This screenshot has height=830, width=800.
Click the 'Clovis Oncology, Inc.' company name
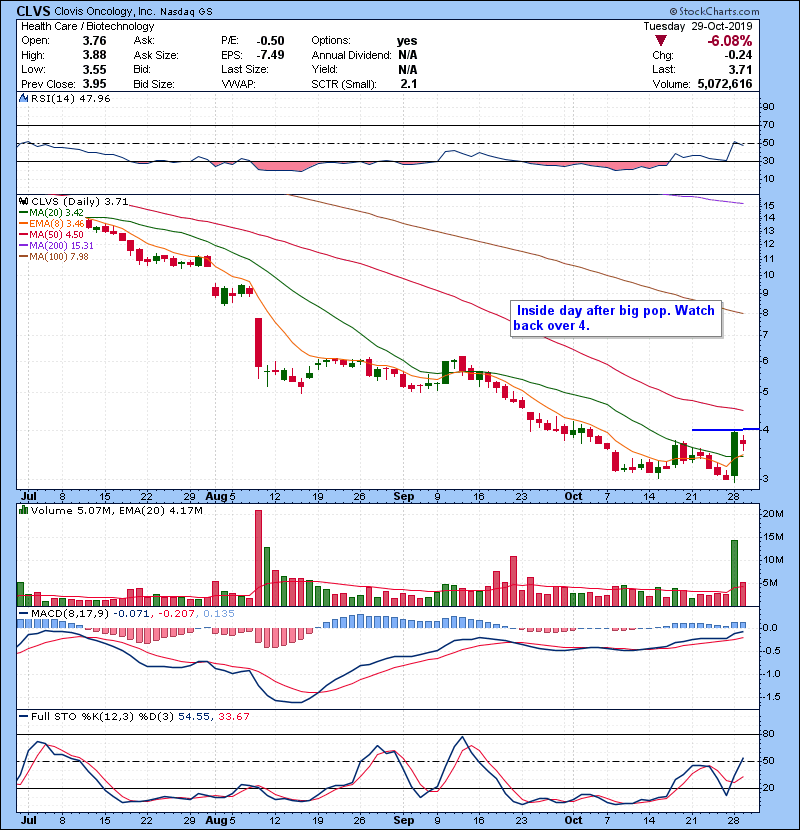105,11
